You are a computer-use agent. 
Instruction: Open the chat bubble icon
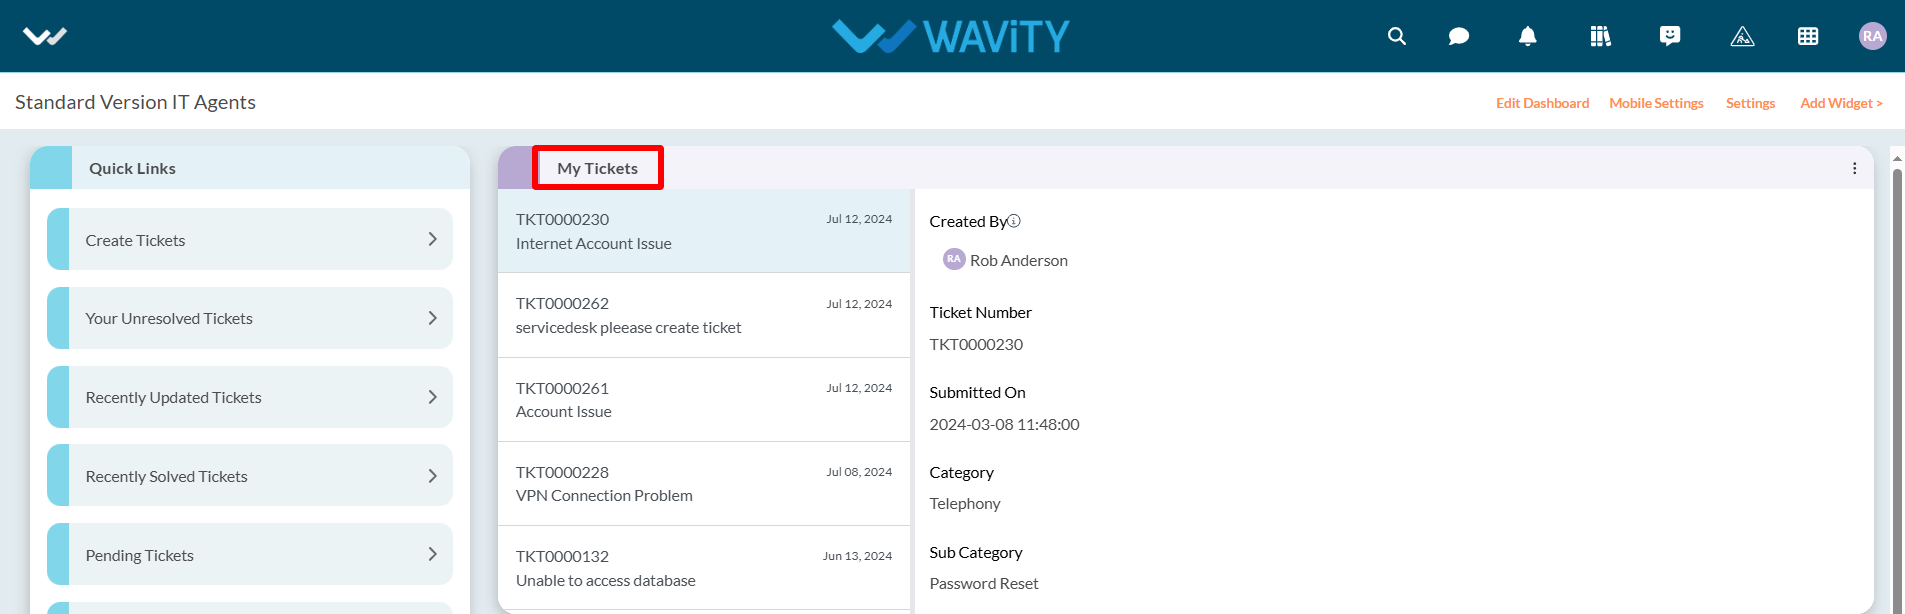coord(1459,36)
